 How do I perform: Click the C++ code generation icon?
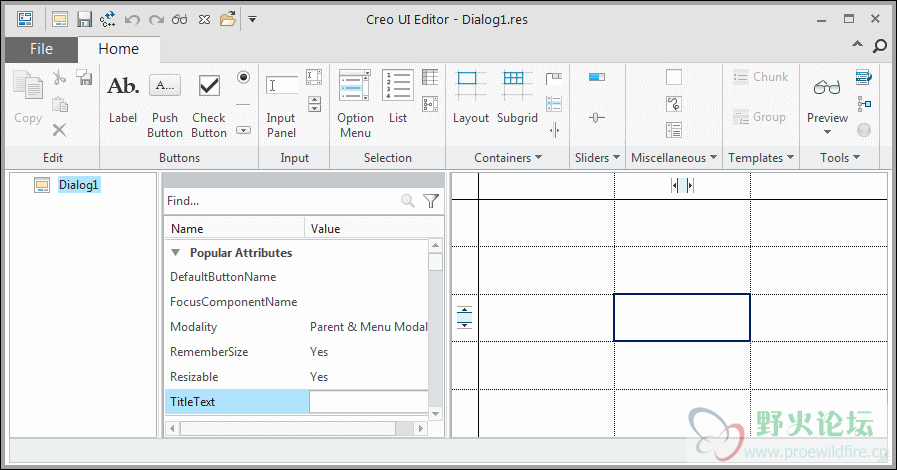(x=107, y=19)
